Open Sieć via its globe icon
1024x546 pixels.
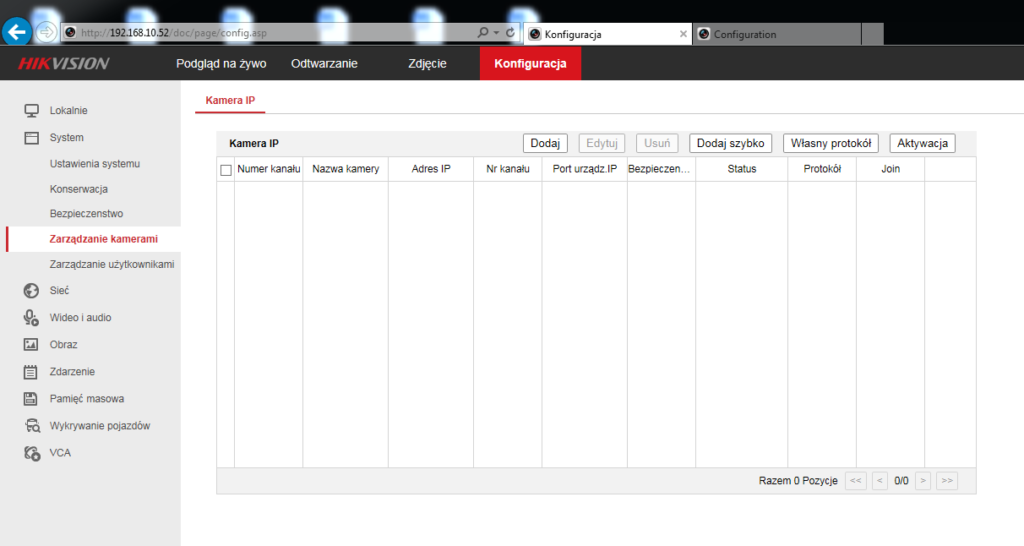pos(31,290)
